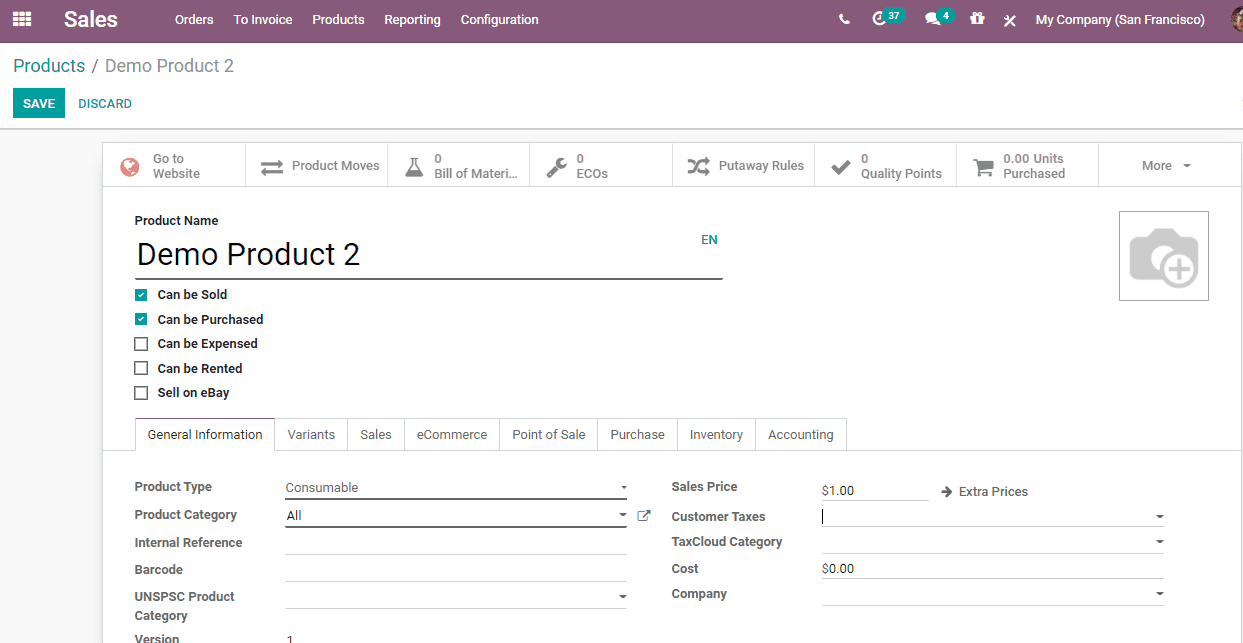
Task: Click the user avatar in top bar
Action: coord(1237,20)
